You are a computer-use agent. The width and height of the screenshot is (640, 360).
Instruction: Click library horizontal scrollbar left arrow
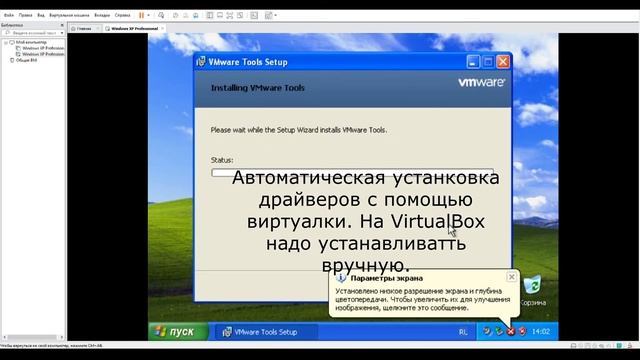[x=5, y=338]
